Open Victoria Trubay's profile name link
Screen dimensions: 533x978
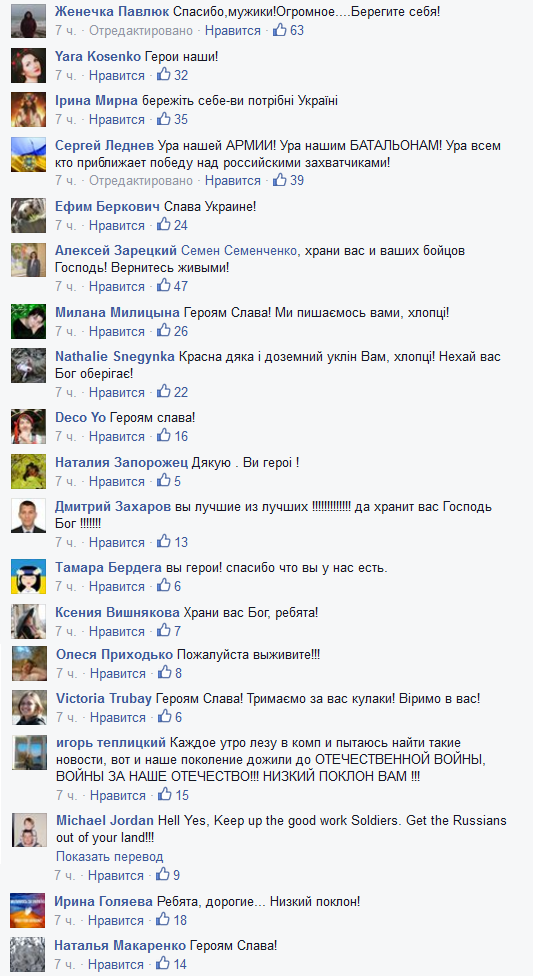click(x=104, y=699)
